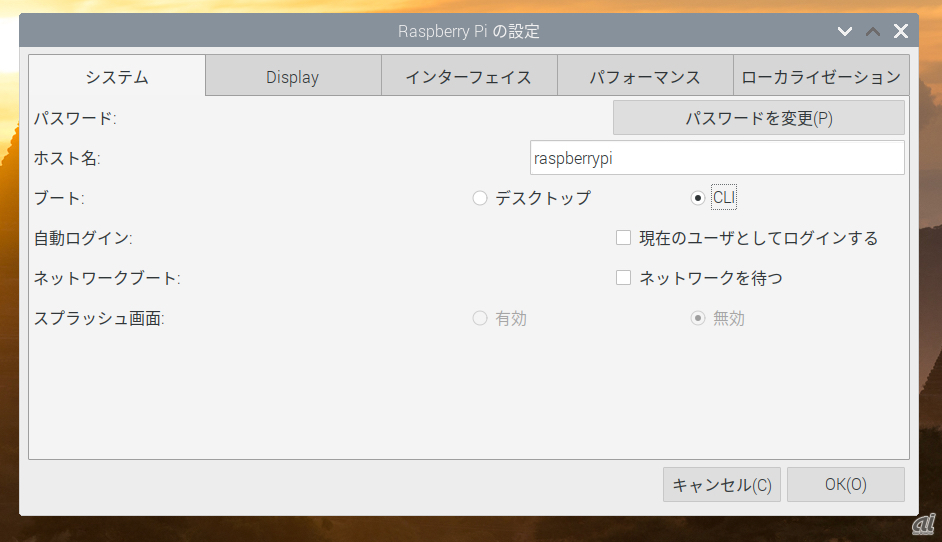
Task: Click the ブート: label
Action: pos(59,198)
